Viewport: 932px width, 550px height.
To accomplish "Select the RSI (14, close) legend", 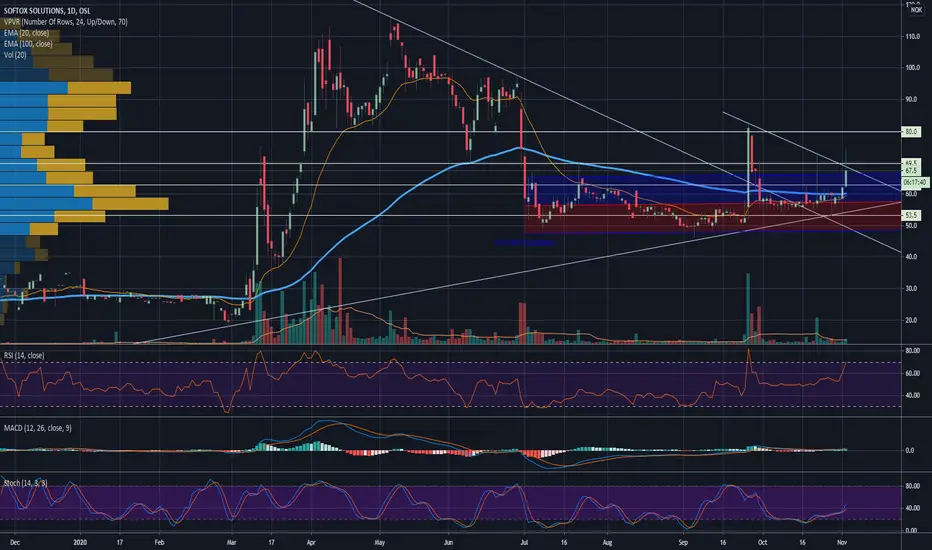I will tap(24, 356).
